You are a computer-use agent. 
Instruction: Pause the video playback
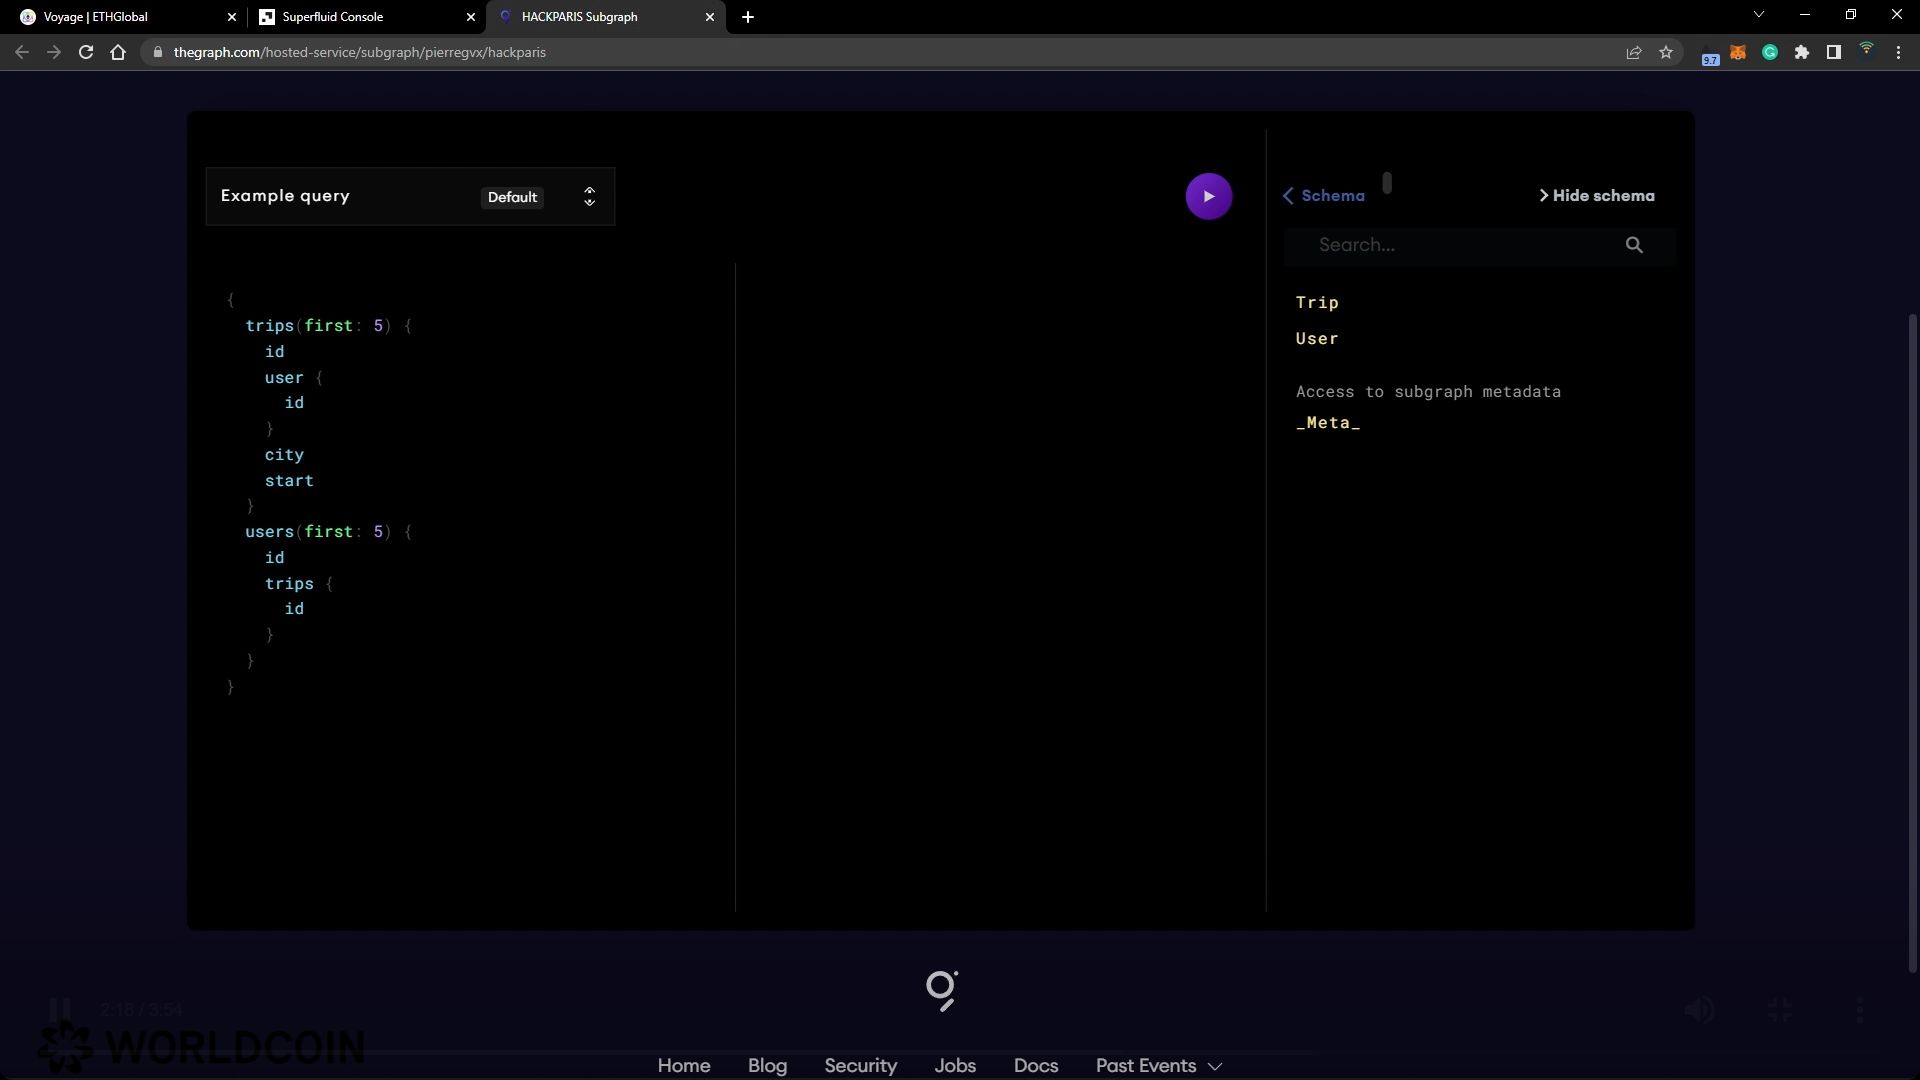(59, 1010)
